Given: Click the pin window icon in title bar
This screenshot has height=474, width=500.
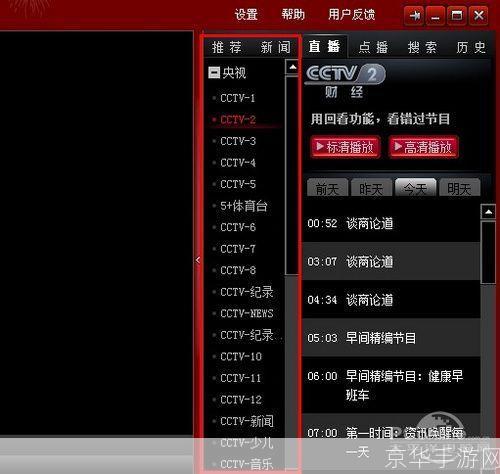Looking at the screenshot, I should point(414,15).
